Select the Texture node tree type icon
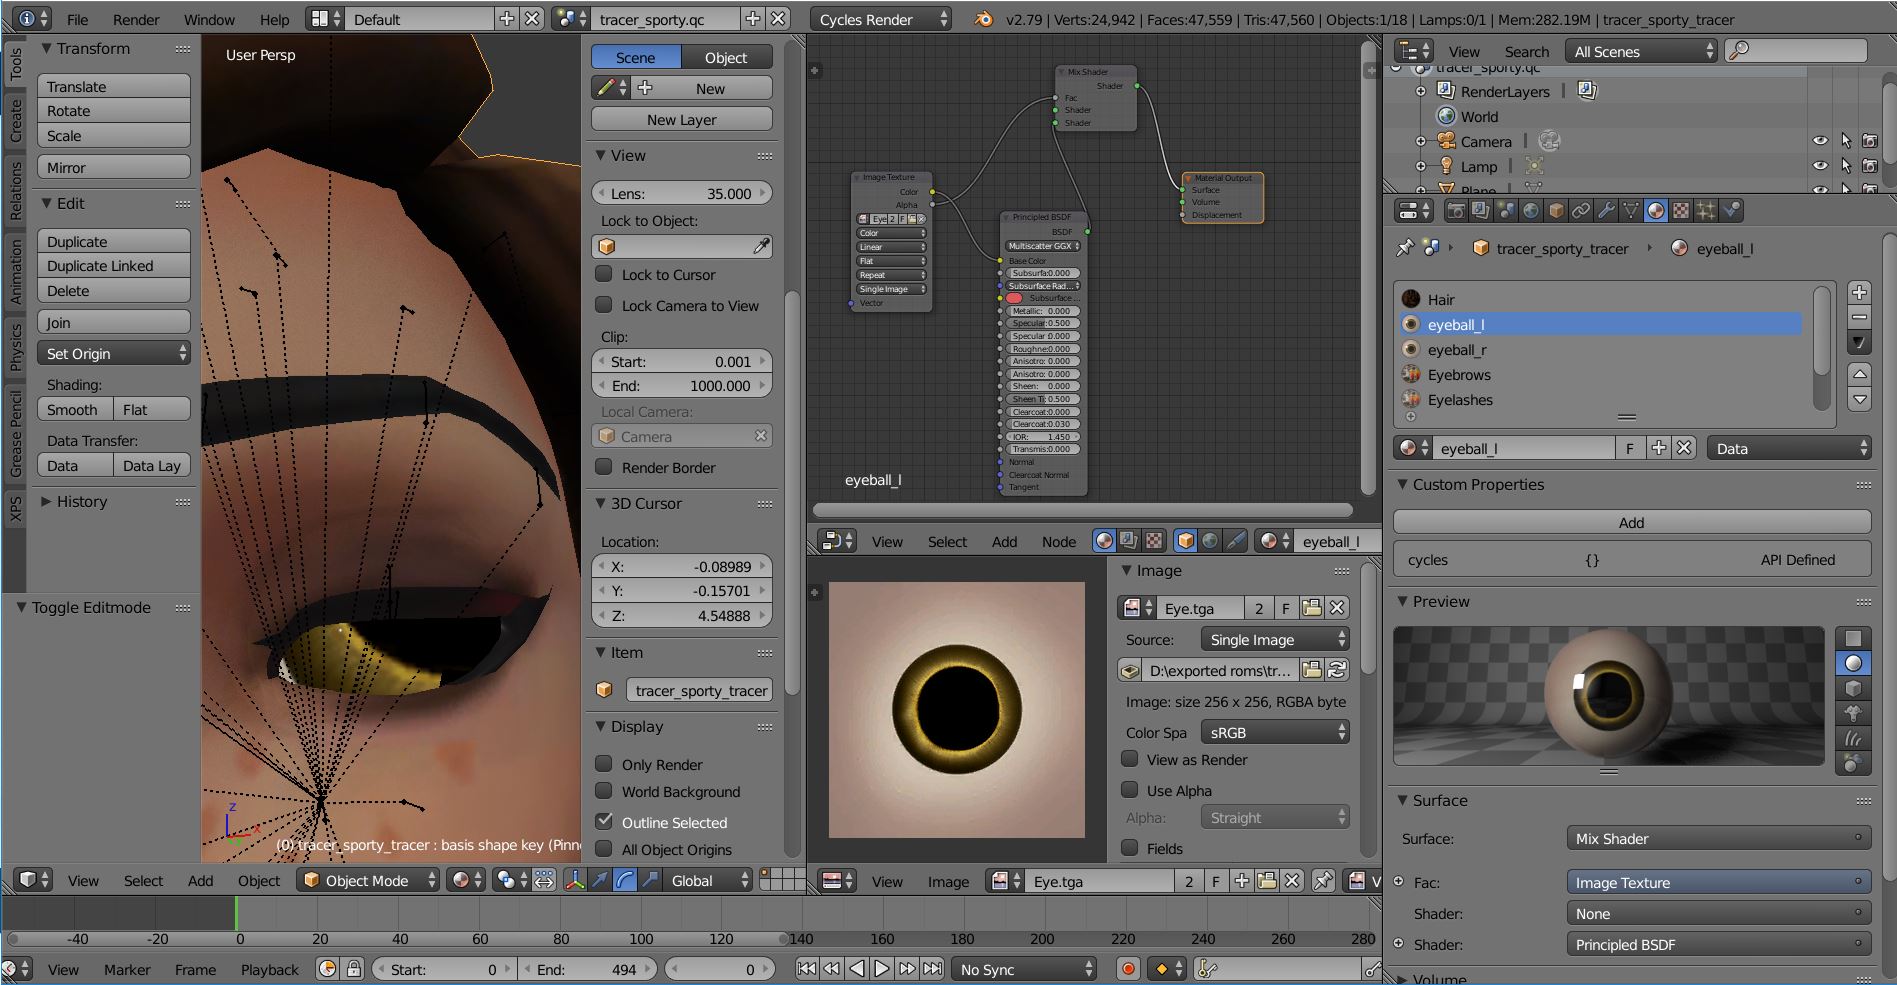 (x=1154, y=541)
